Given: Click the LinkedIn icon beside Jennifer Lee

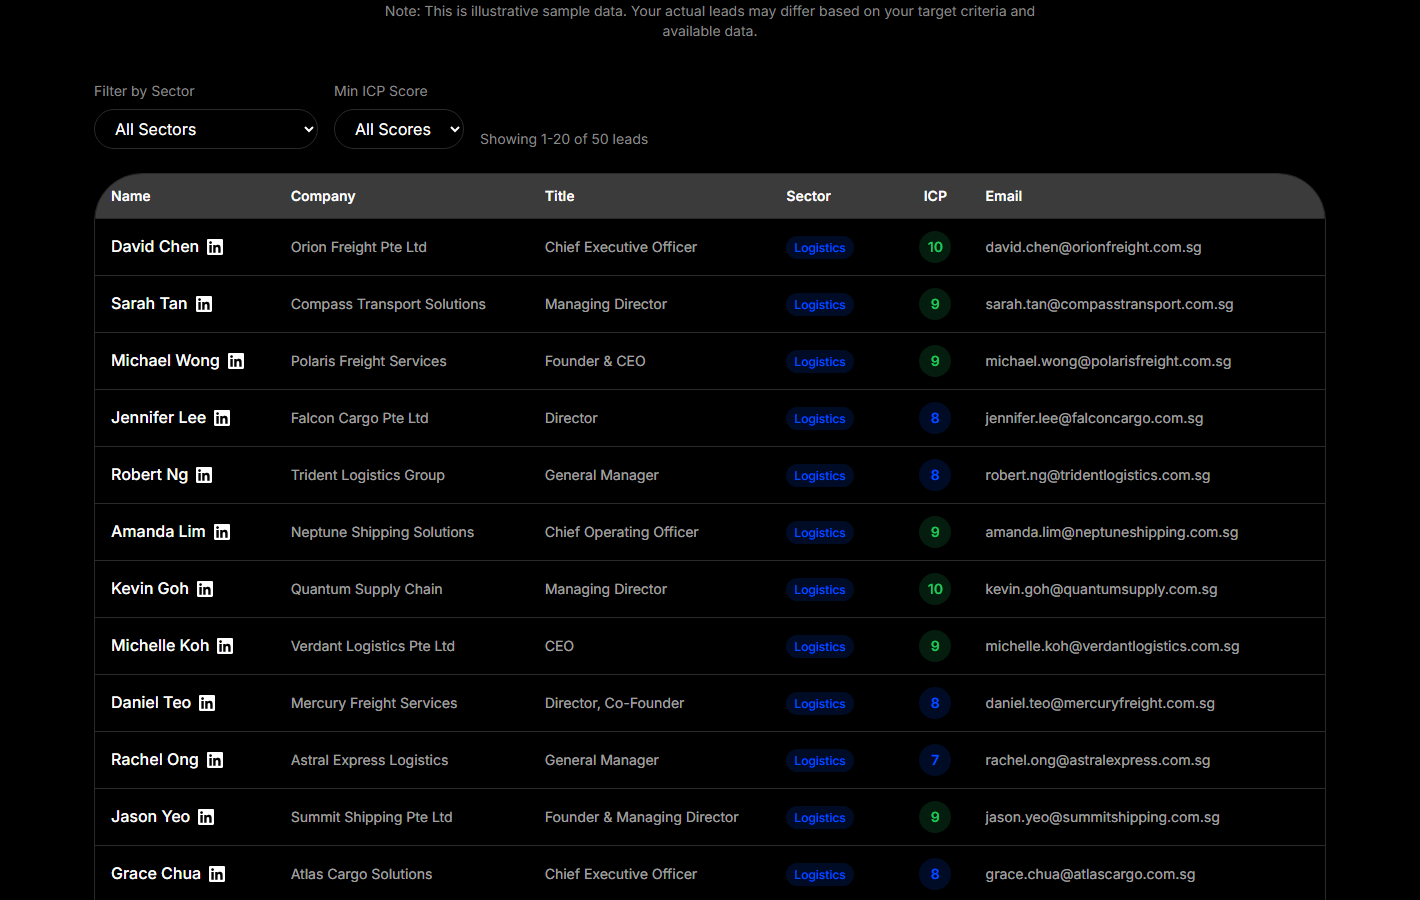Looking at the screenshot, I should click(x=222, y=418).
